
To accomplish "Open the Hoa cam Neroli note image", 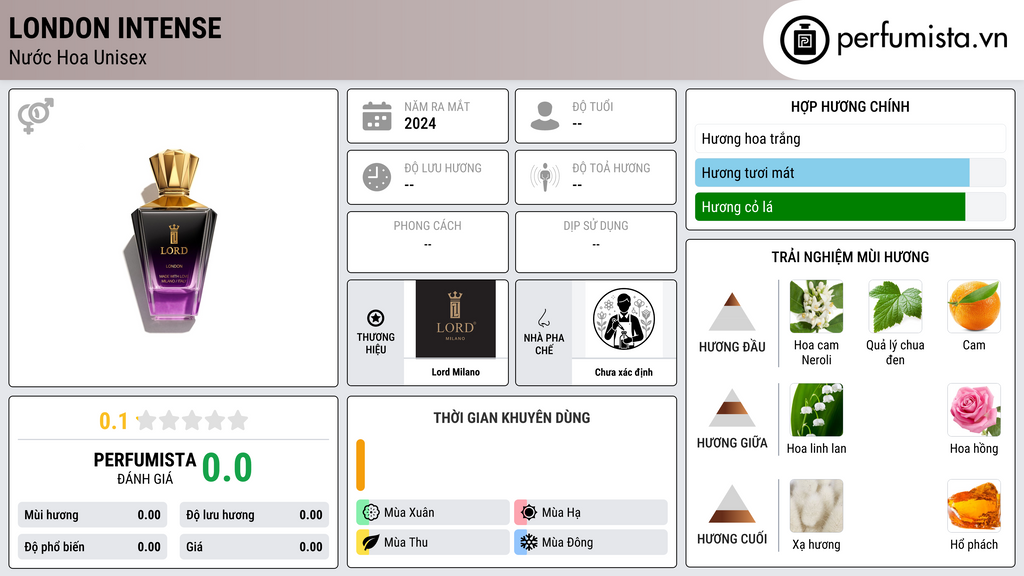I will click(816, 307).
